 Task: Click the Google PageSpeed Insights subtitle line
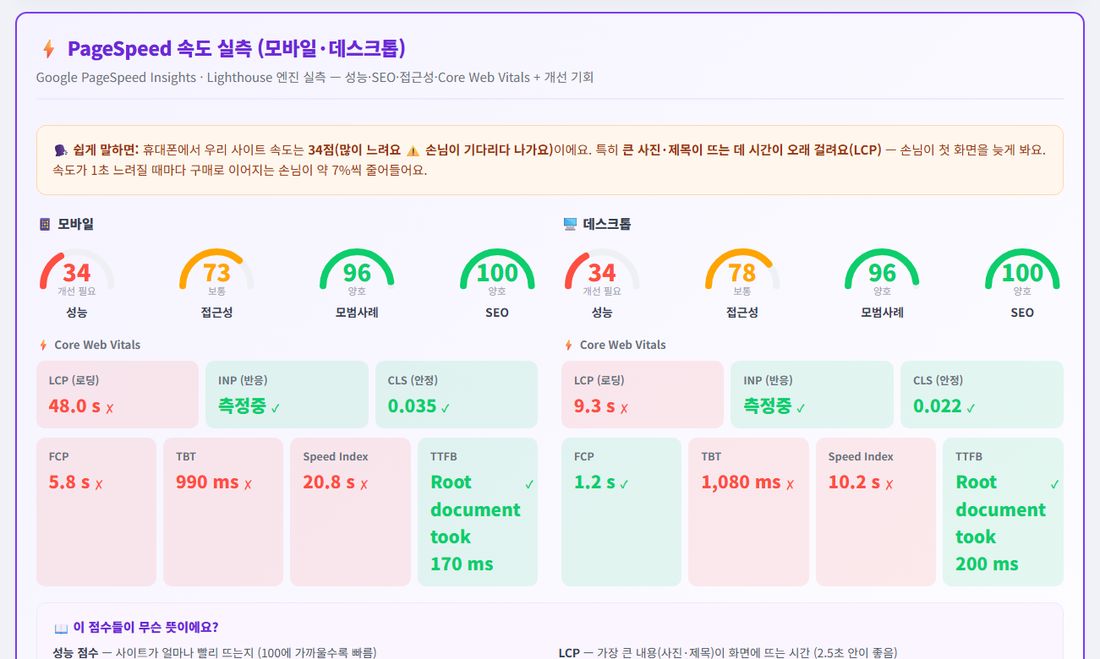coord(315,77)
